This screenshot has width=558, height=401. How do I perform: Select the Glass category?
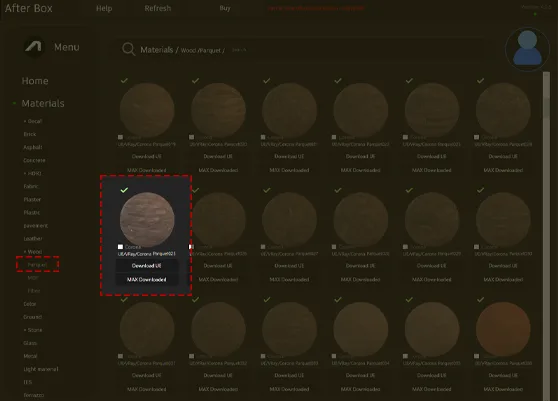click(x=30, y=343)
